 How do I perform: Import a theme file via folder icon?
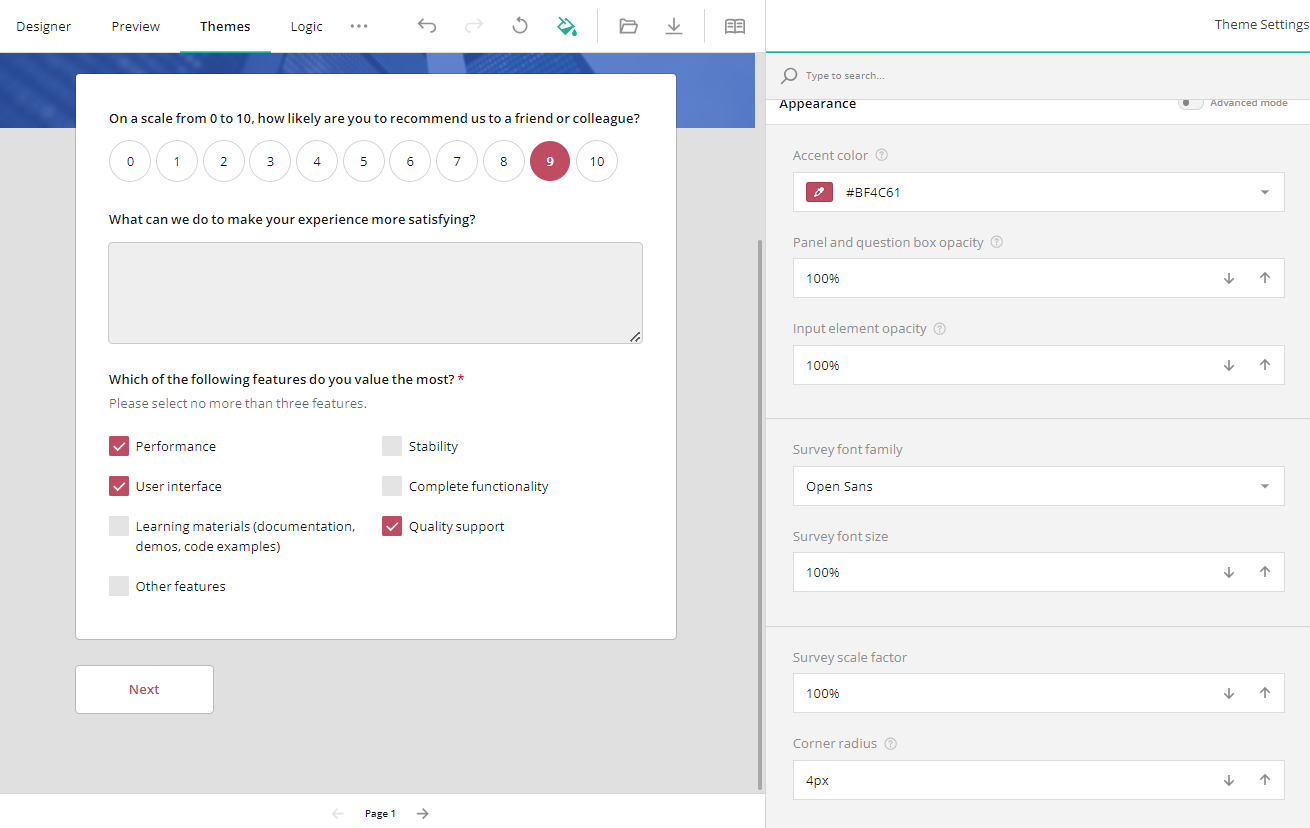628,25
